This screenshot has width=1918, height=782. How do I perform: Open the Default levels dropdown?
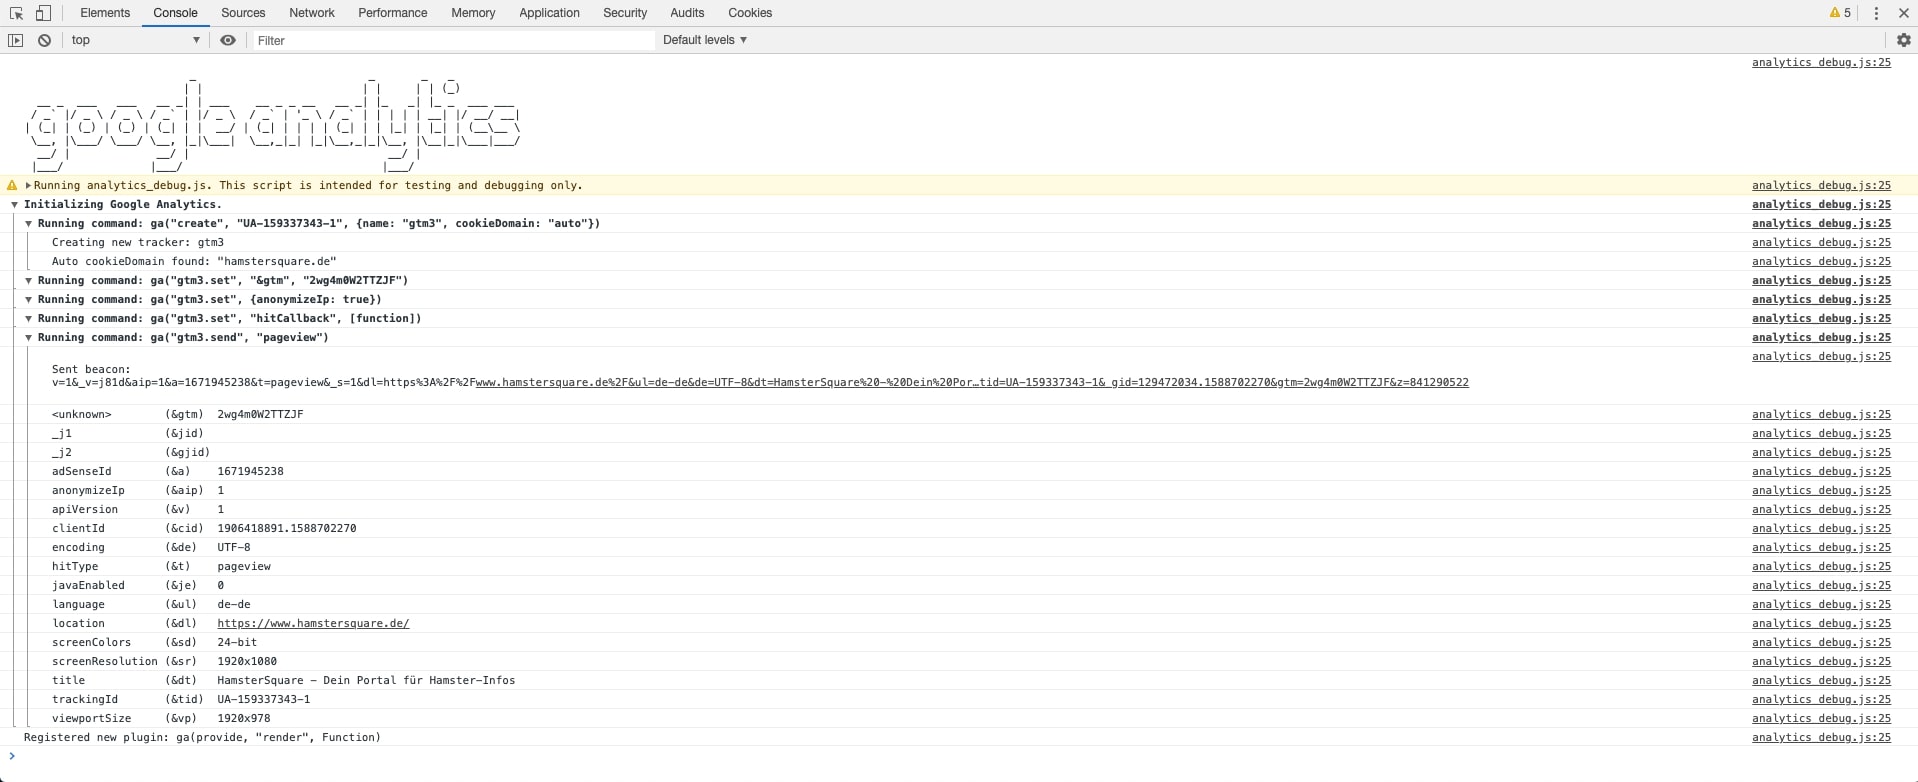[x=705, y=40]
